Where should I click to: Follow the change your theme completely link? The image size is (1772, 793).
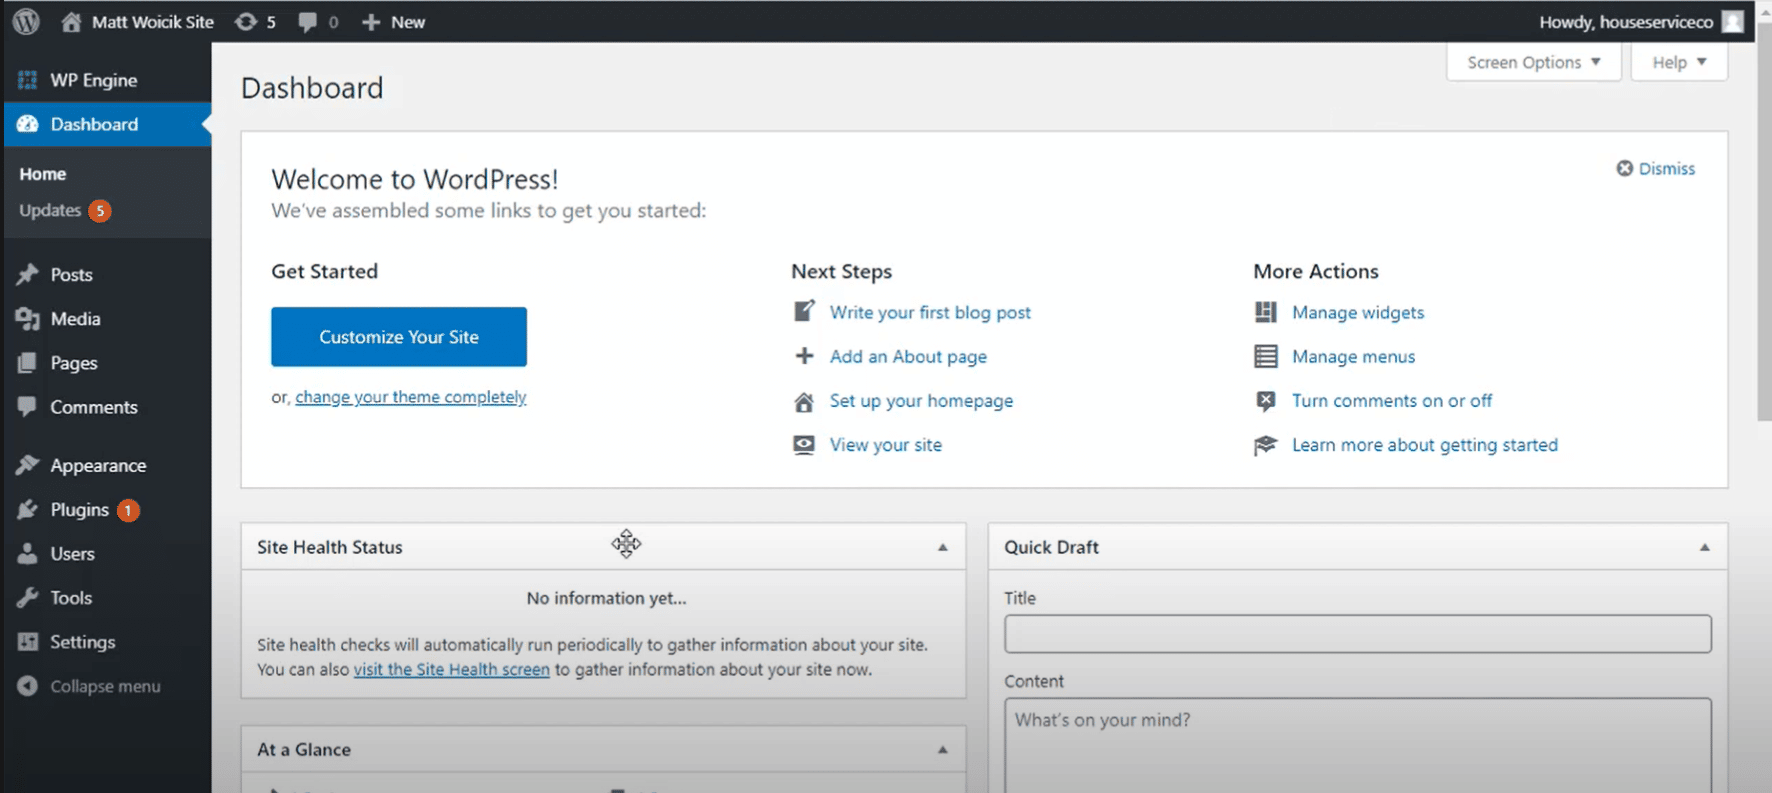[x=410, y=397]
